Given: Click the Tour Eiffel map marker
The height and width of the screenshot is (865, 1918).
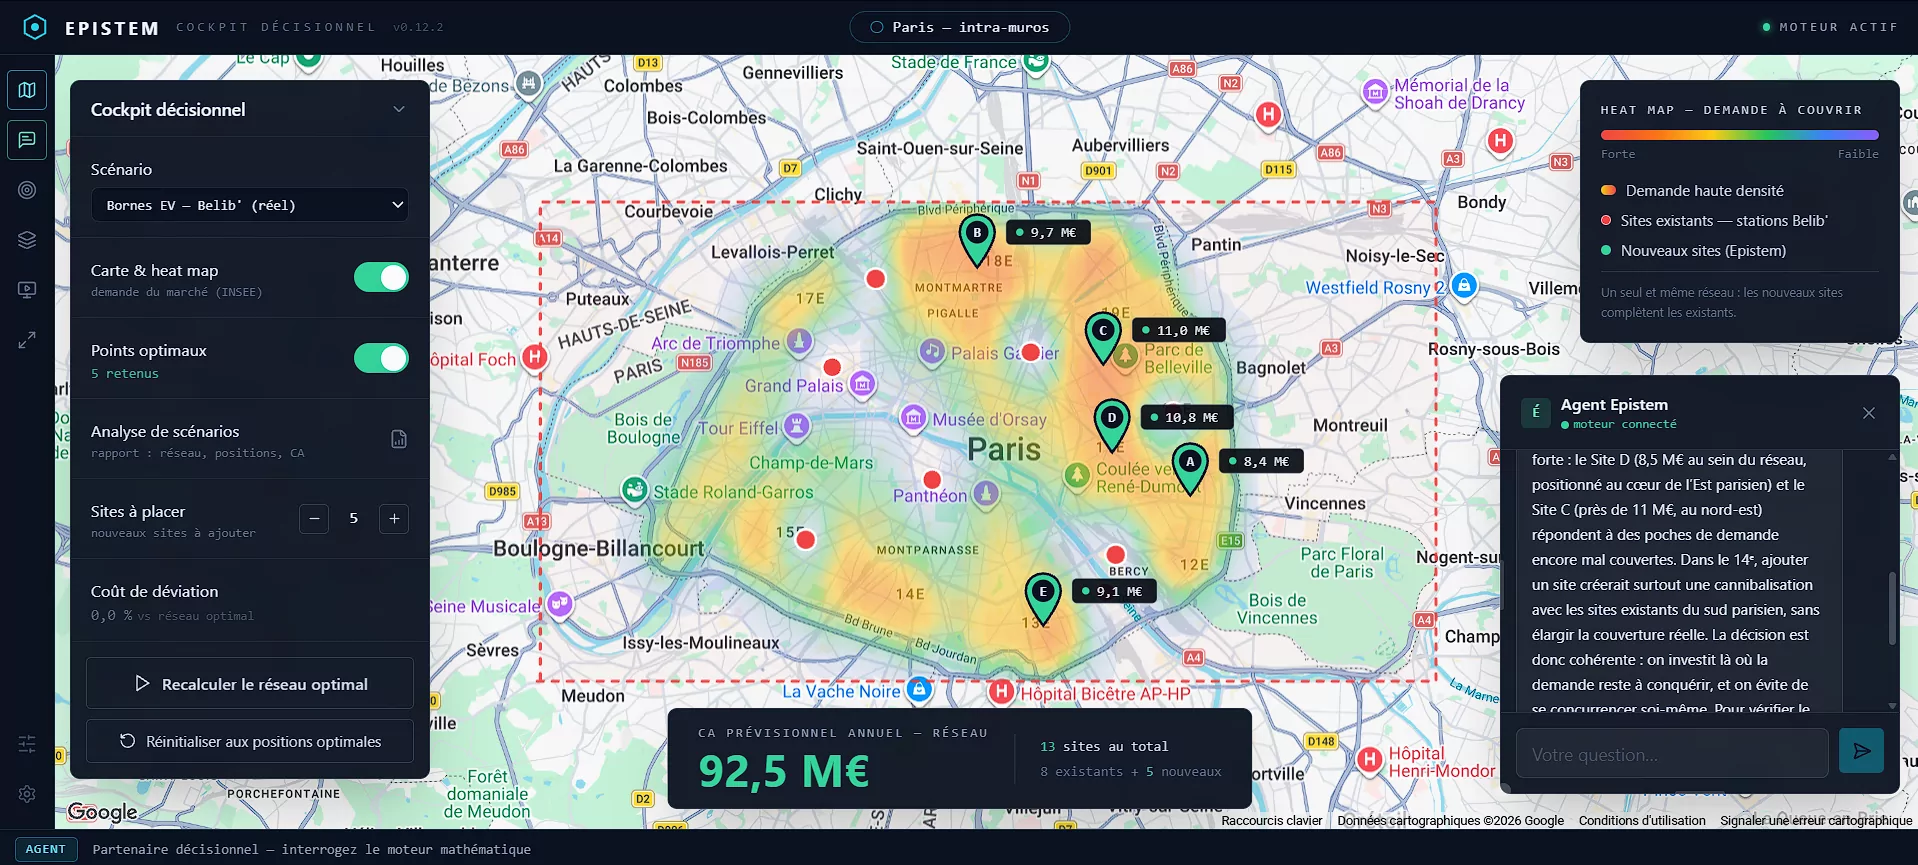Looking at the screenshot, I should click(796, 427).
